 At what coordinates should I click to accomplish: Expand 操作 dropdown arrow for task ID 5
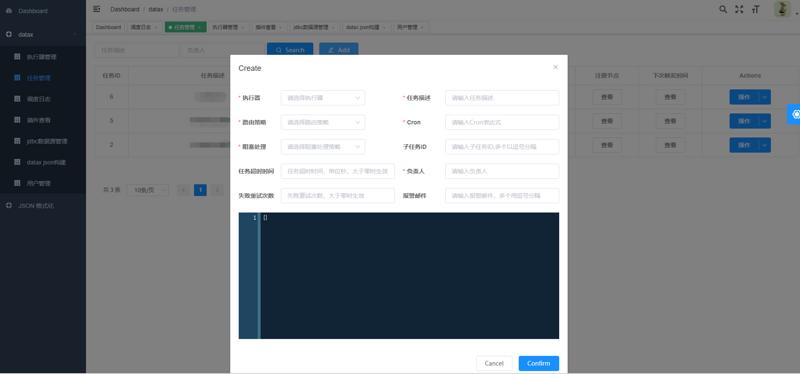(764, 121)
